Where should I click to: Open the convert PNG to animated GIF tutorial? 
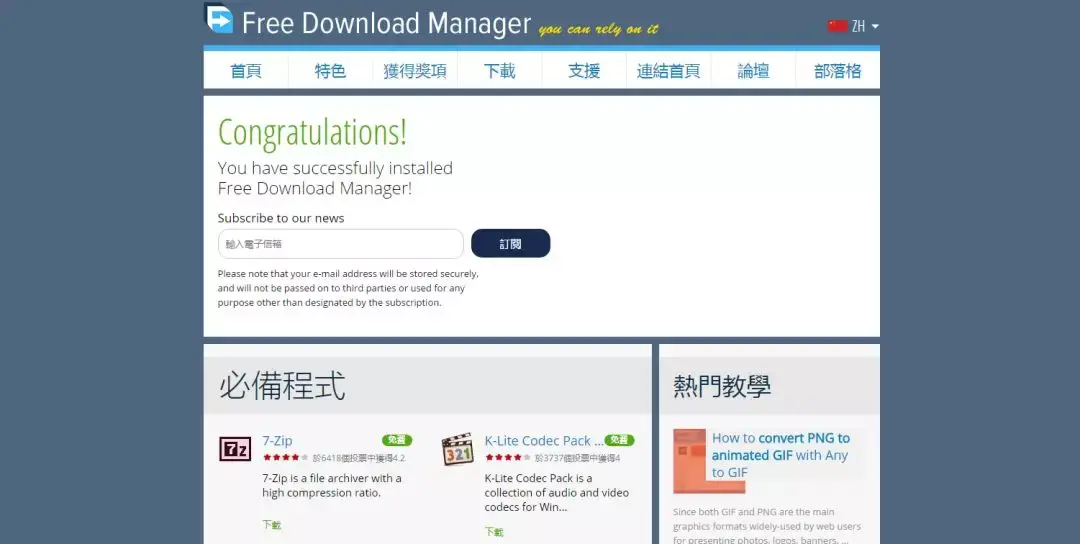click(780, 455)
